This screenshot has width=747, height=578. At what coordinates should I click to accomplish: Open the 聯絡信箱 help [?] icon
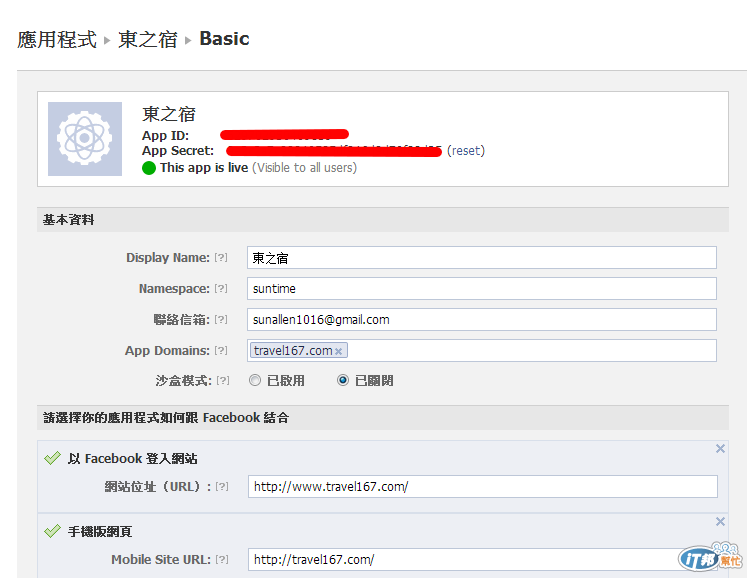[221, 320]
